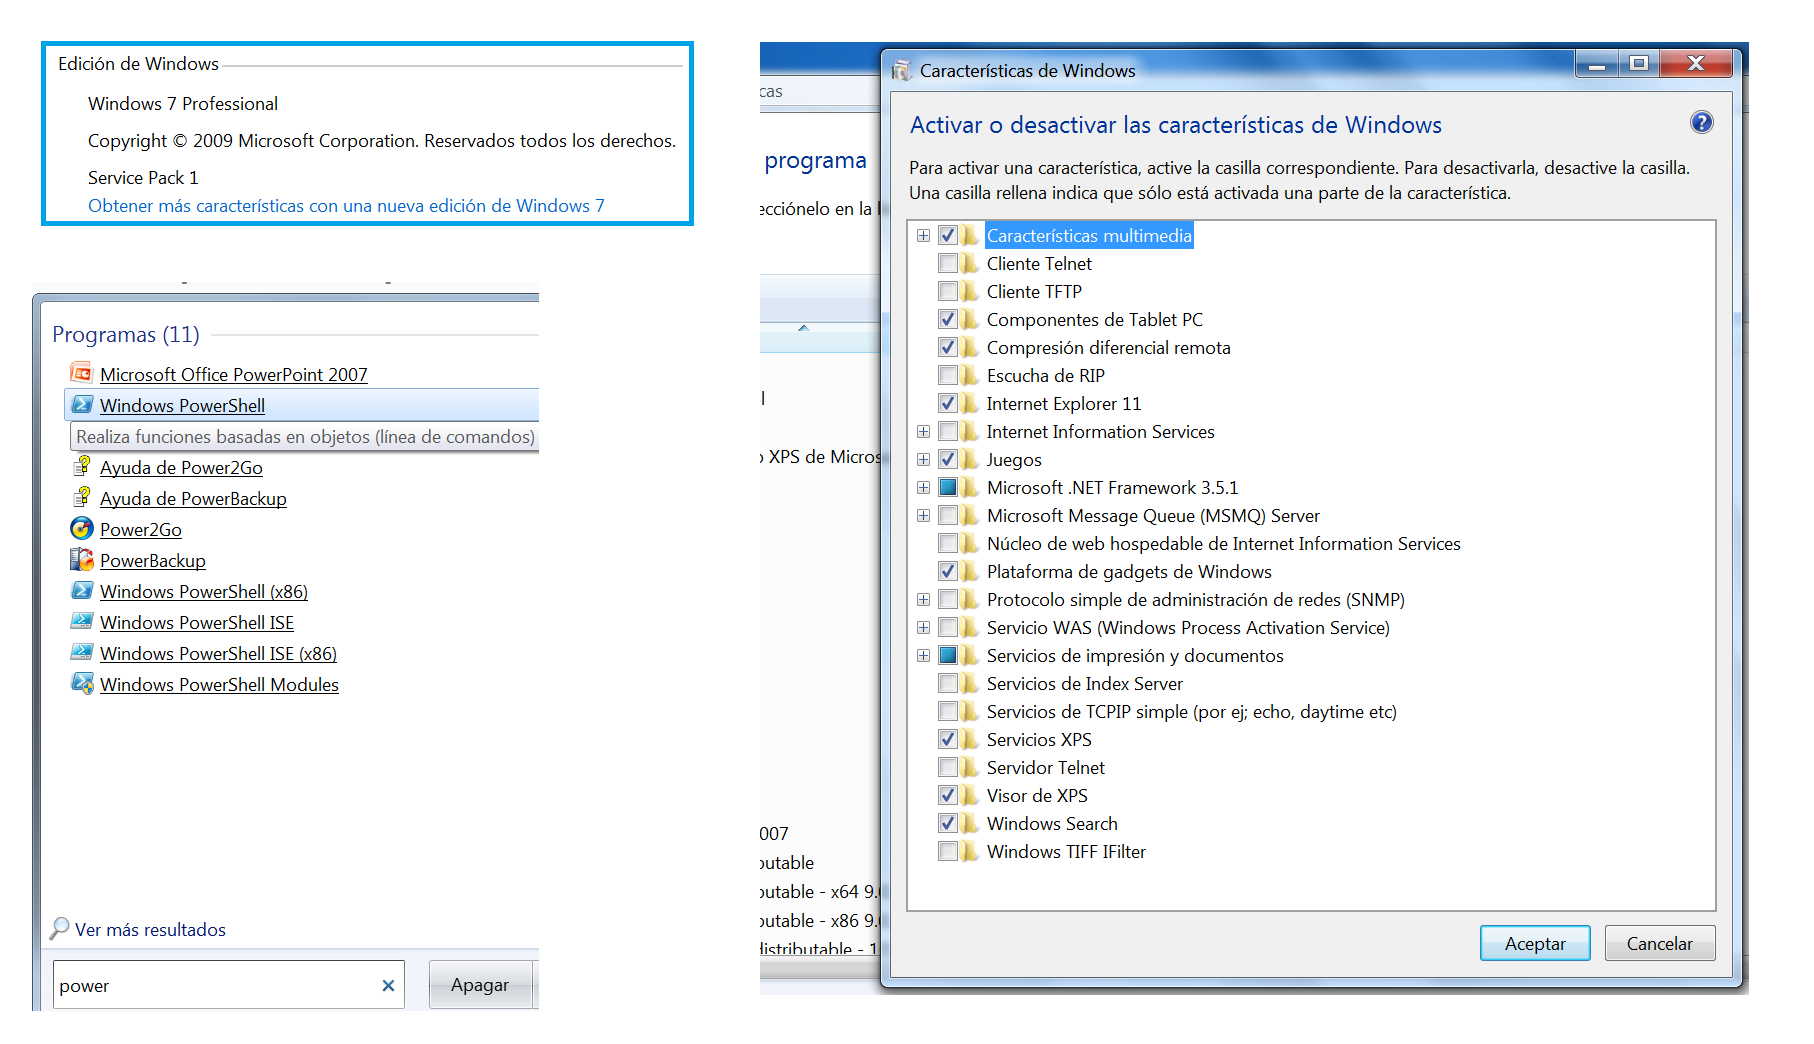Click the Apagar shutdown button
Screen dimensions: 1814x1044
[x=480, y=985]
